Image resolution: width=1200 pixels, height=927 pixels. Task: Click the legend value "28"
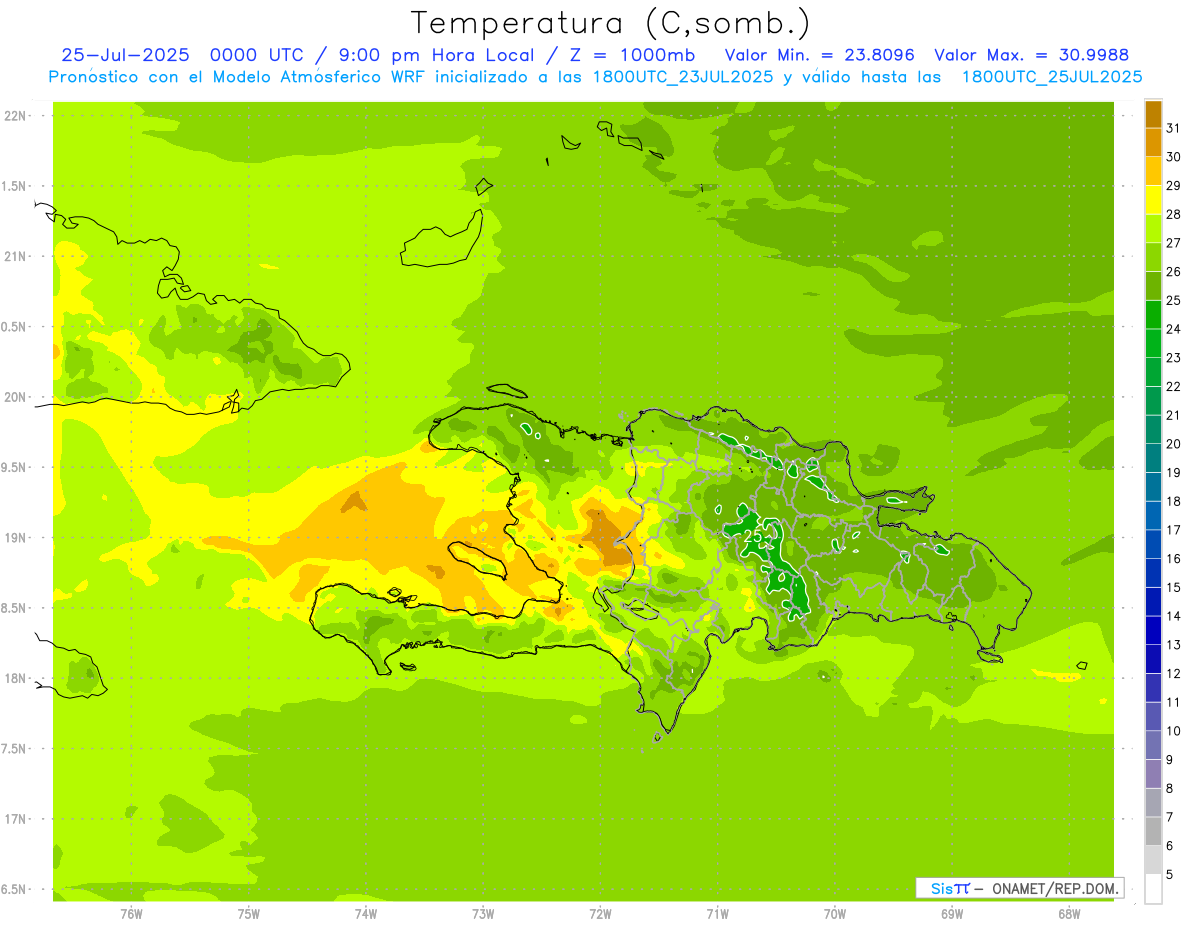click(1174, 214)
